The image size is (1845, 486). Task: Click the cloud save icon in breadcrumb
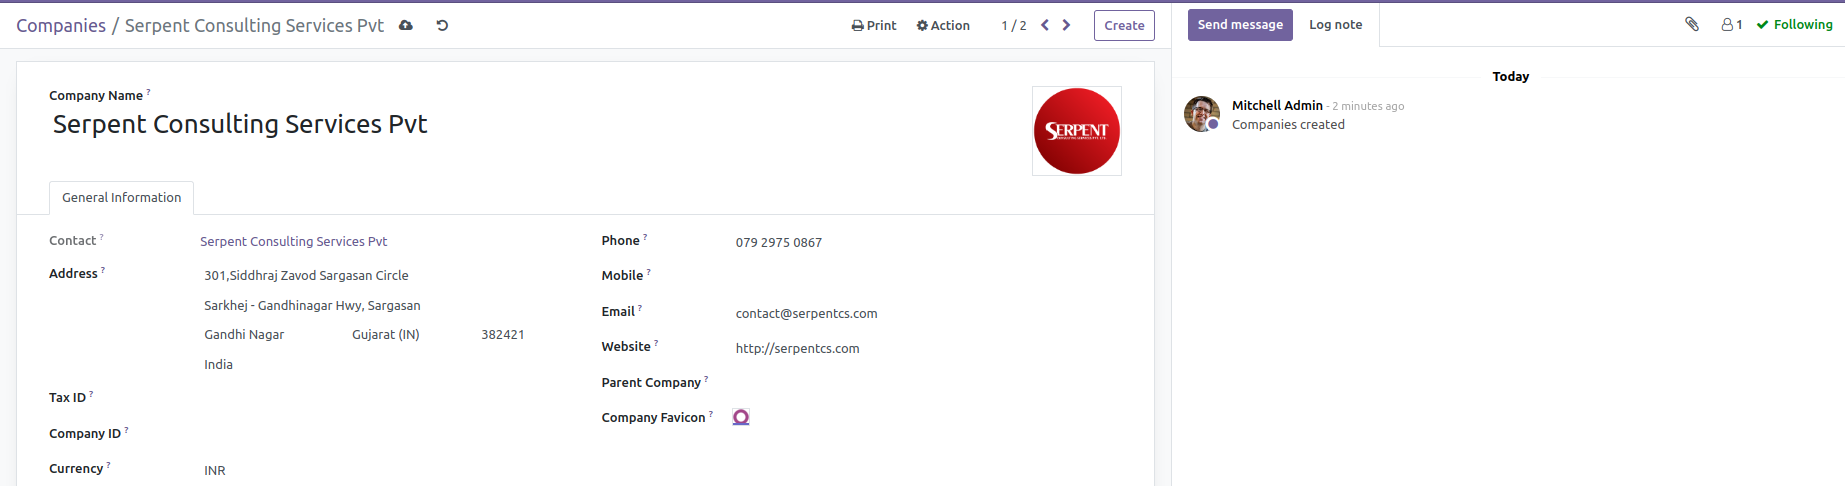pos(406,25)
